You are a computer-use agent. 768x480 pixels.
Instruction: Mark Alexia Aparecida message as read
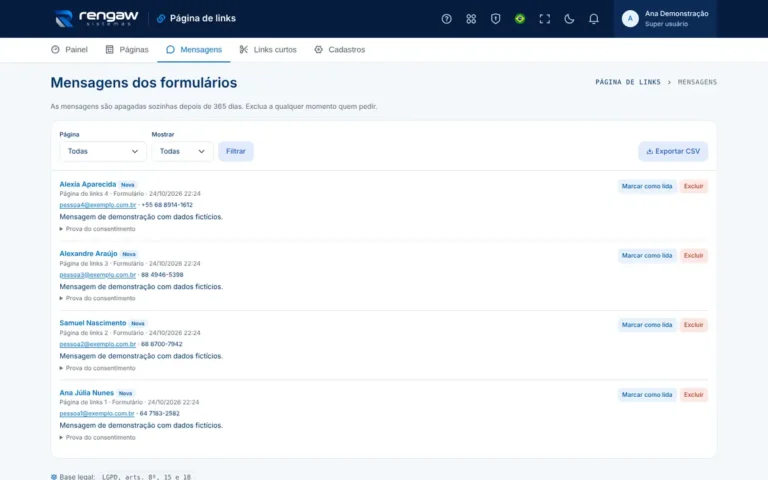click(x=647, y=186)
